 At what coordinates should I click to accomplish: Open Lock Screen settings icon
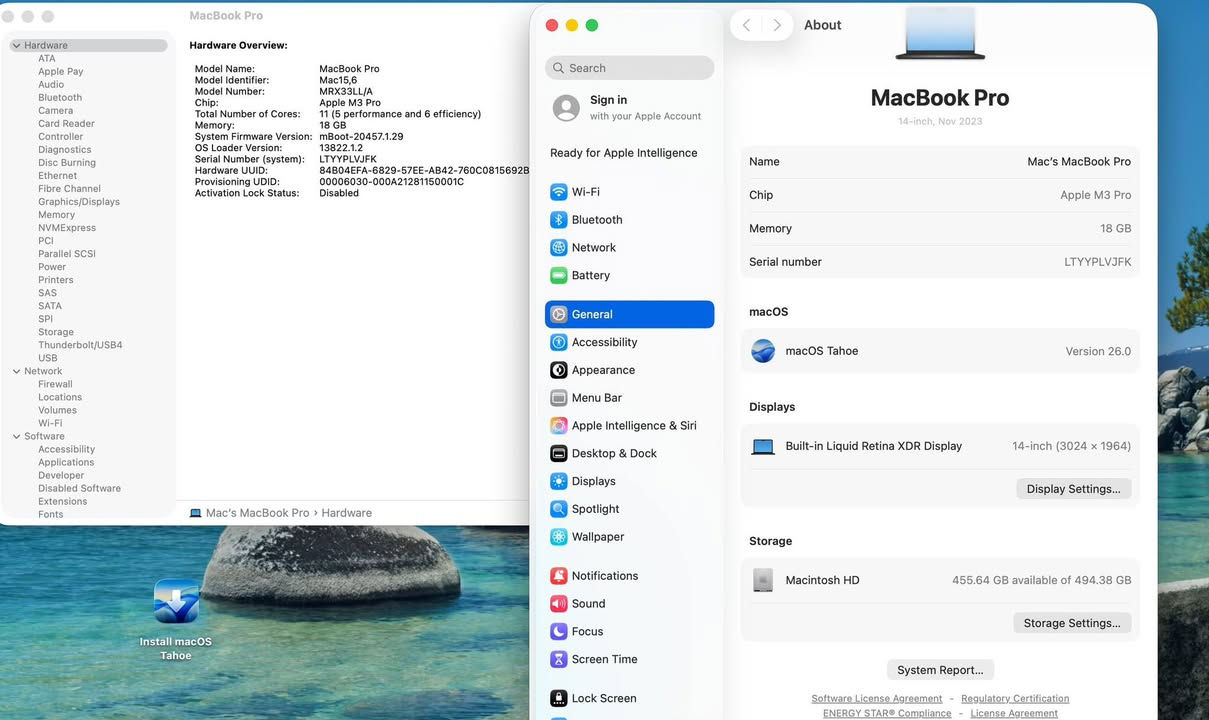pyautogui.click(x=559, y=698)
